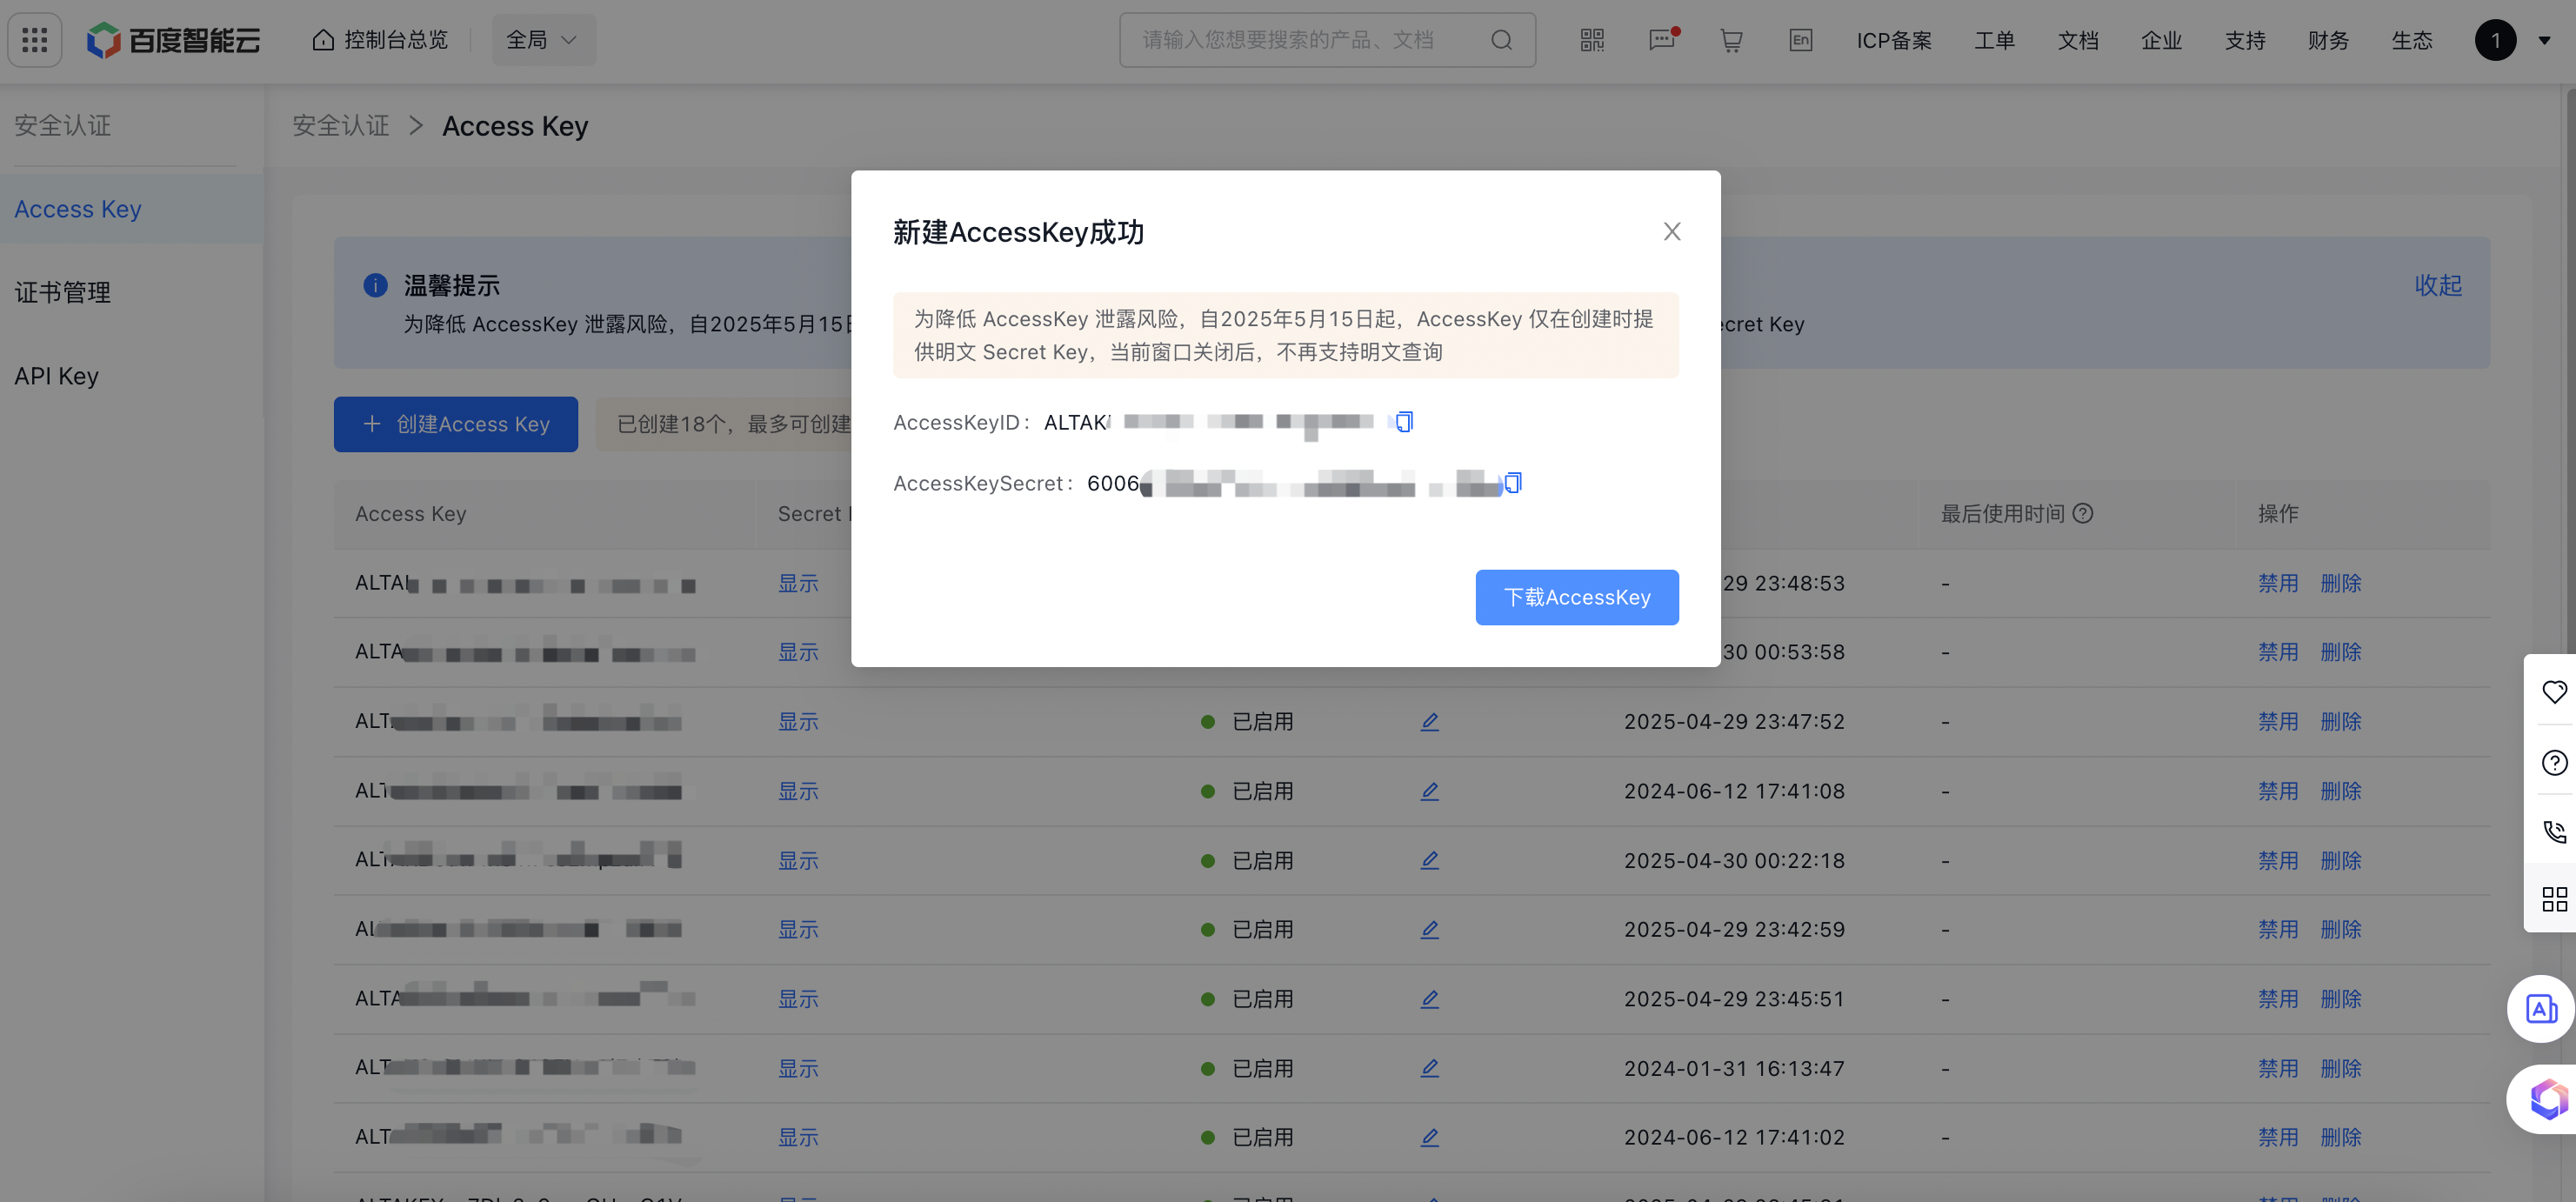2576x1202 pixels.
Task: Show secret for the 00:53:58 row
Action: coord(798,652)
